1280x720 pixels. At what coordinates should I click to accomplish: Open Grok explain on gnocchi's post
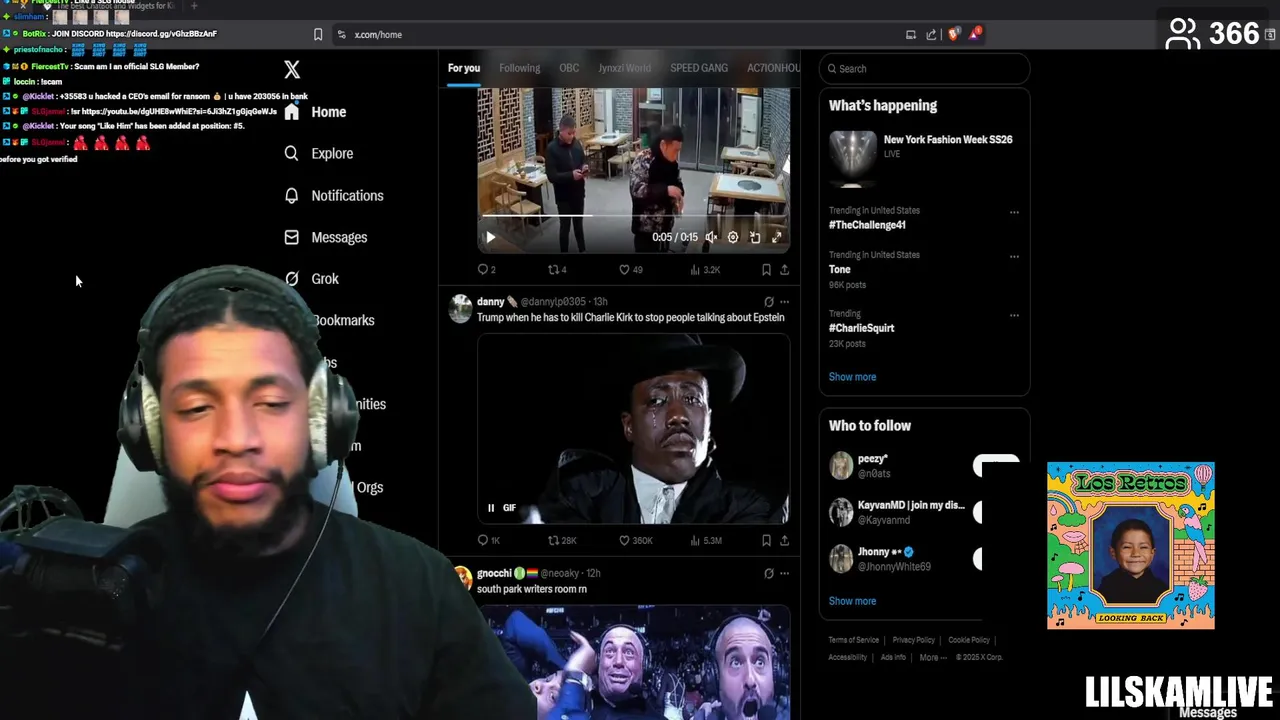pos(768,573)
